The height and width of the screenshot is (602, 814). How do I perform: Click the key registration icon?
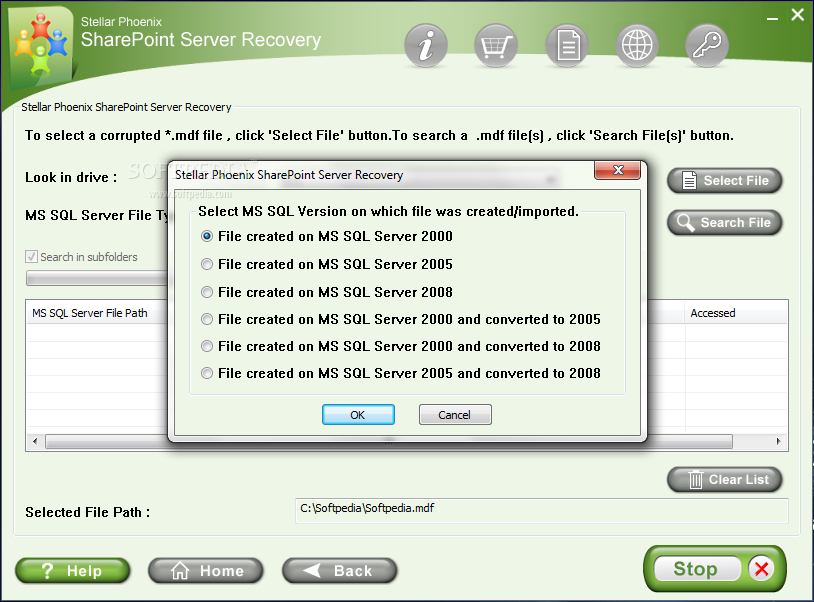(x=707, y=46)
